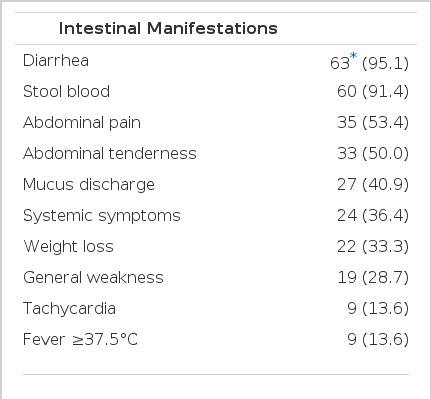Click the Abdominal tenderness label
Screen dimensions: 431x399
110,153
